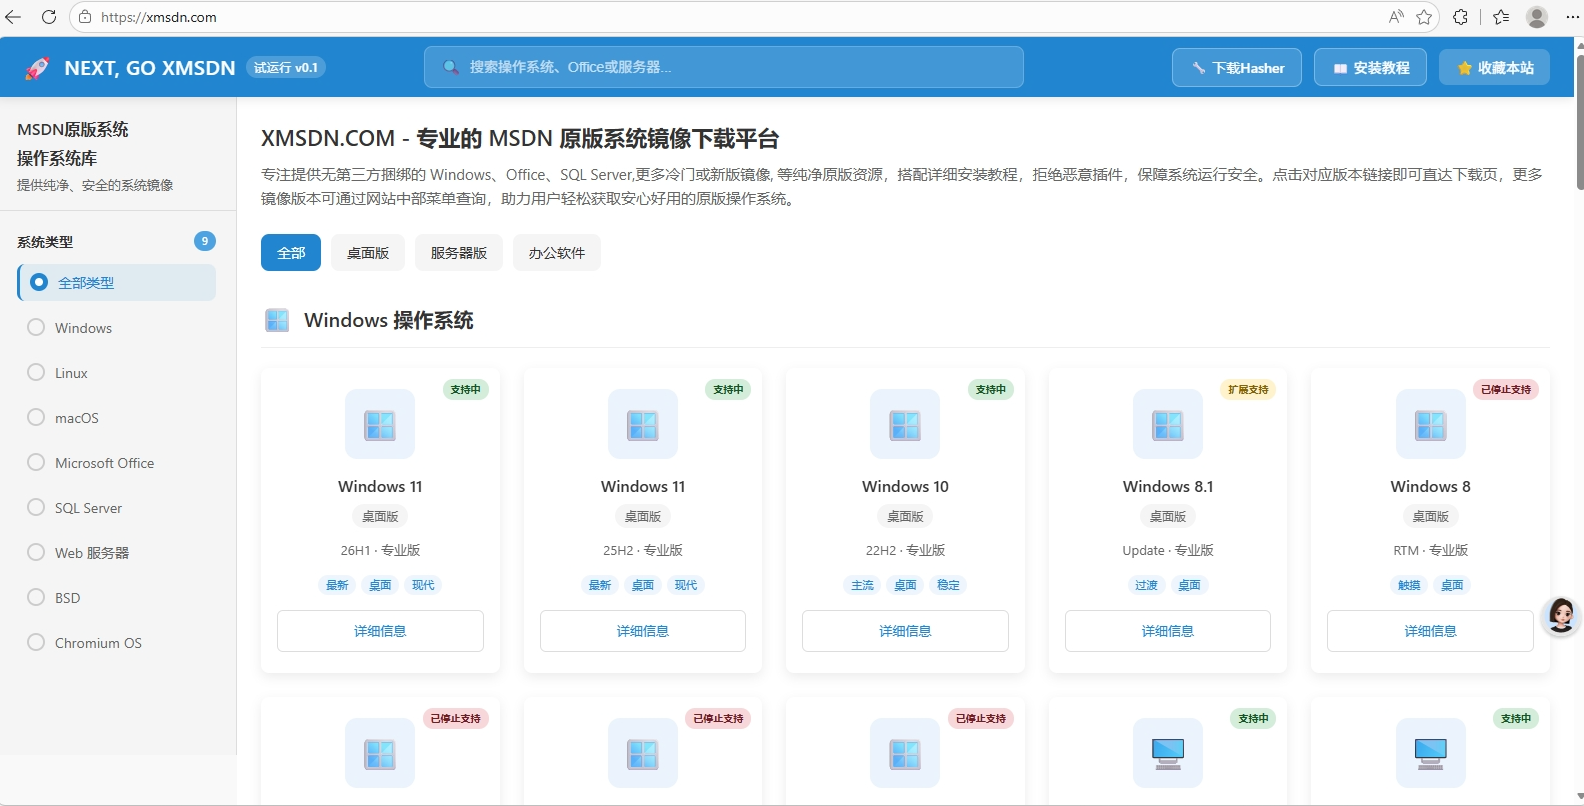Click the 22H2 · 专业版 text

[x=905, y=550]
